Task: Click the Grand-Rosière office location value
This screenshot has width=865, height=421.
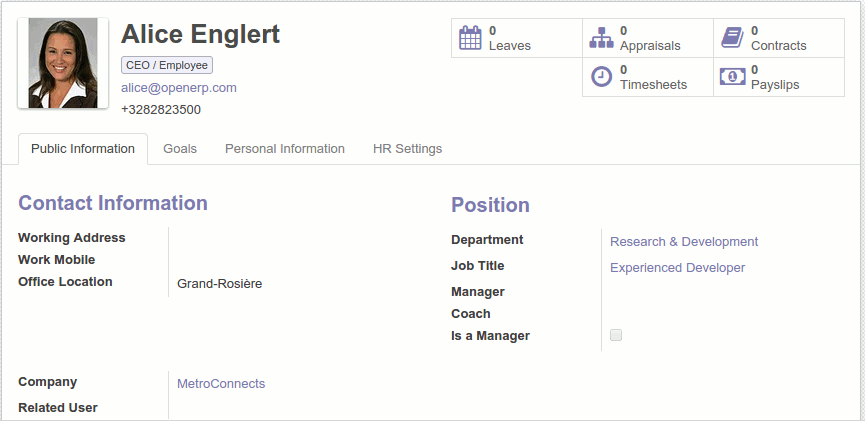Action: (x=219, y=284)
